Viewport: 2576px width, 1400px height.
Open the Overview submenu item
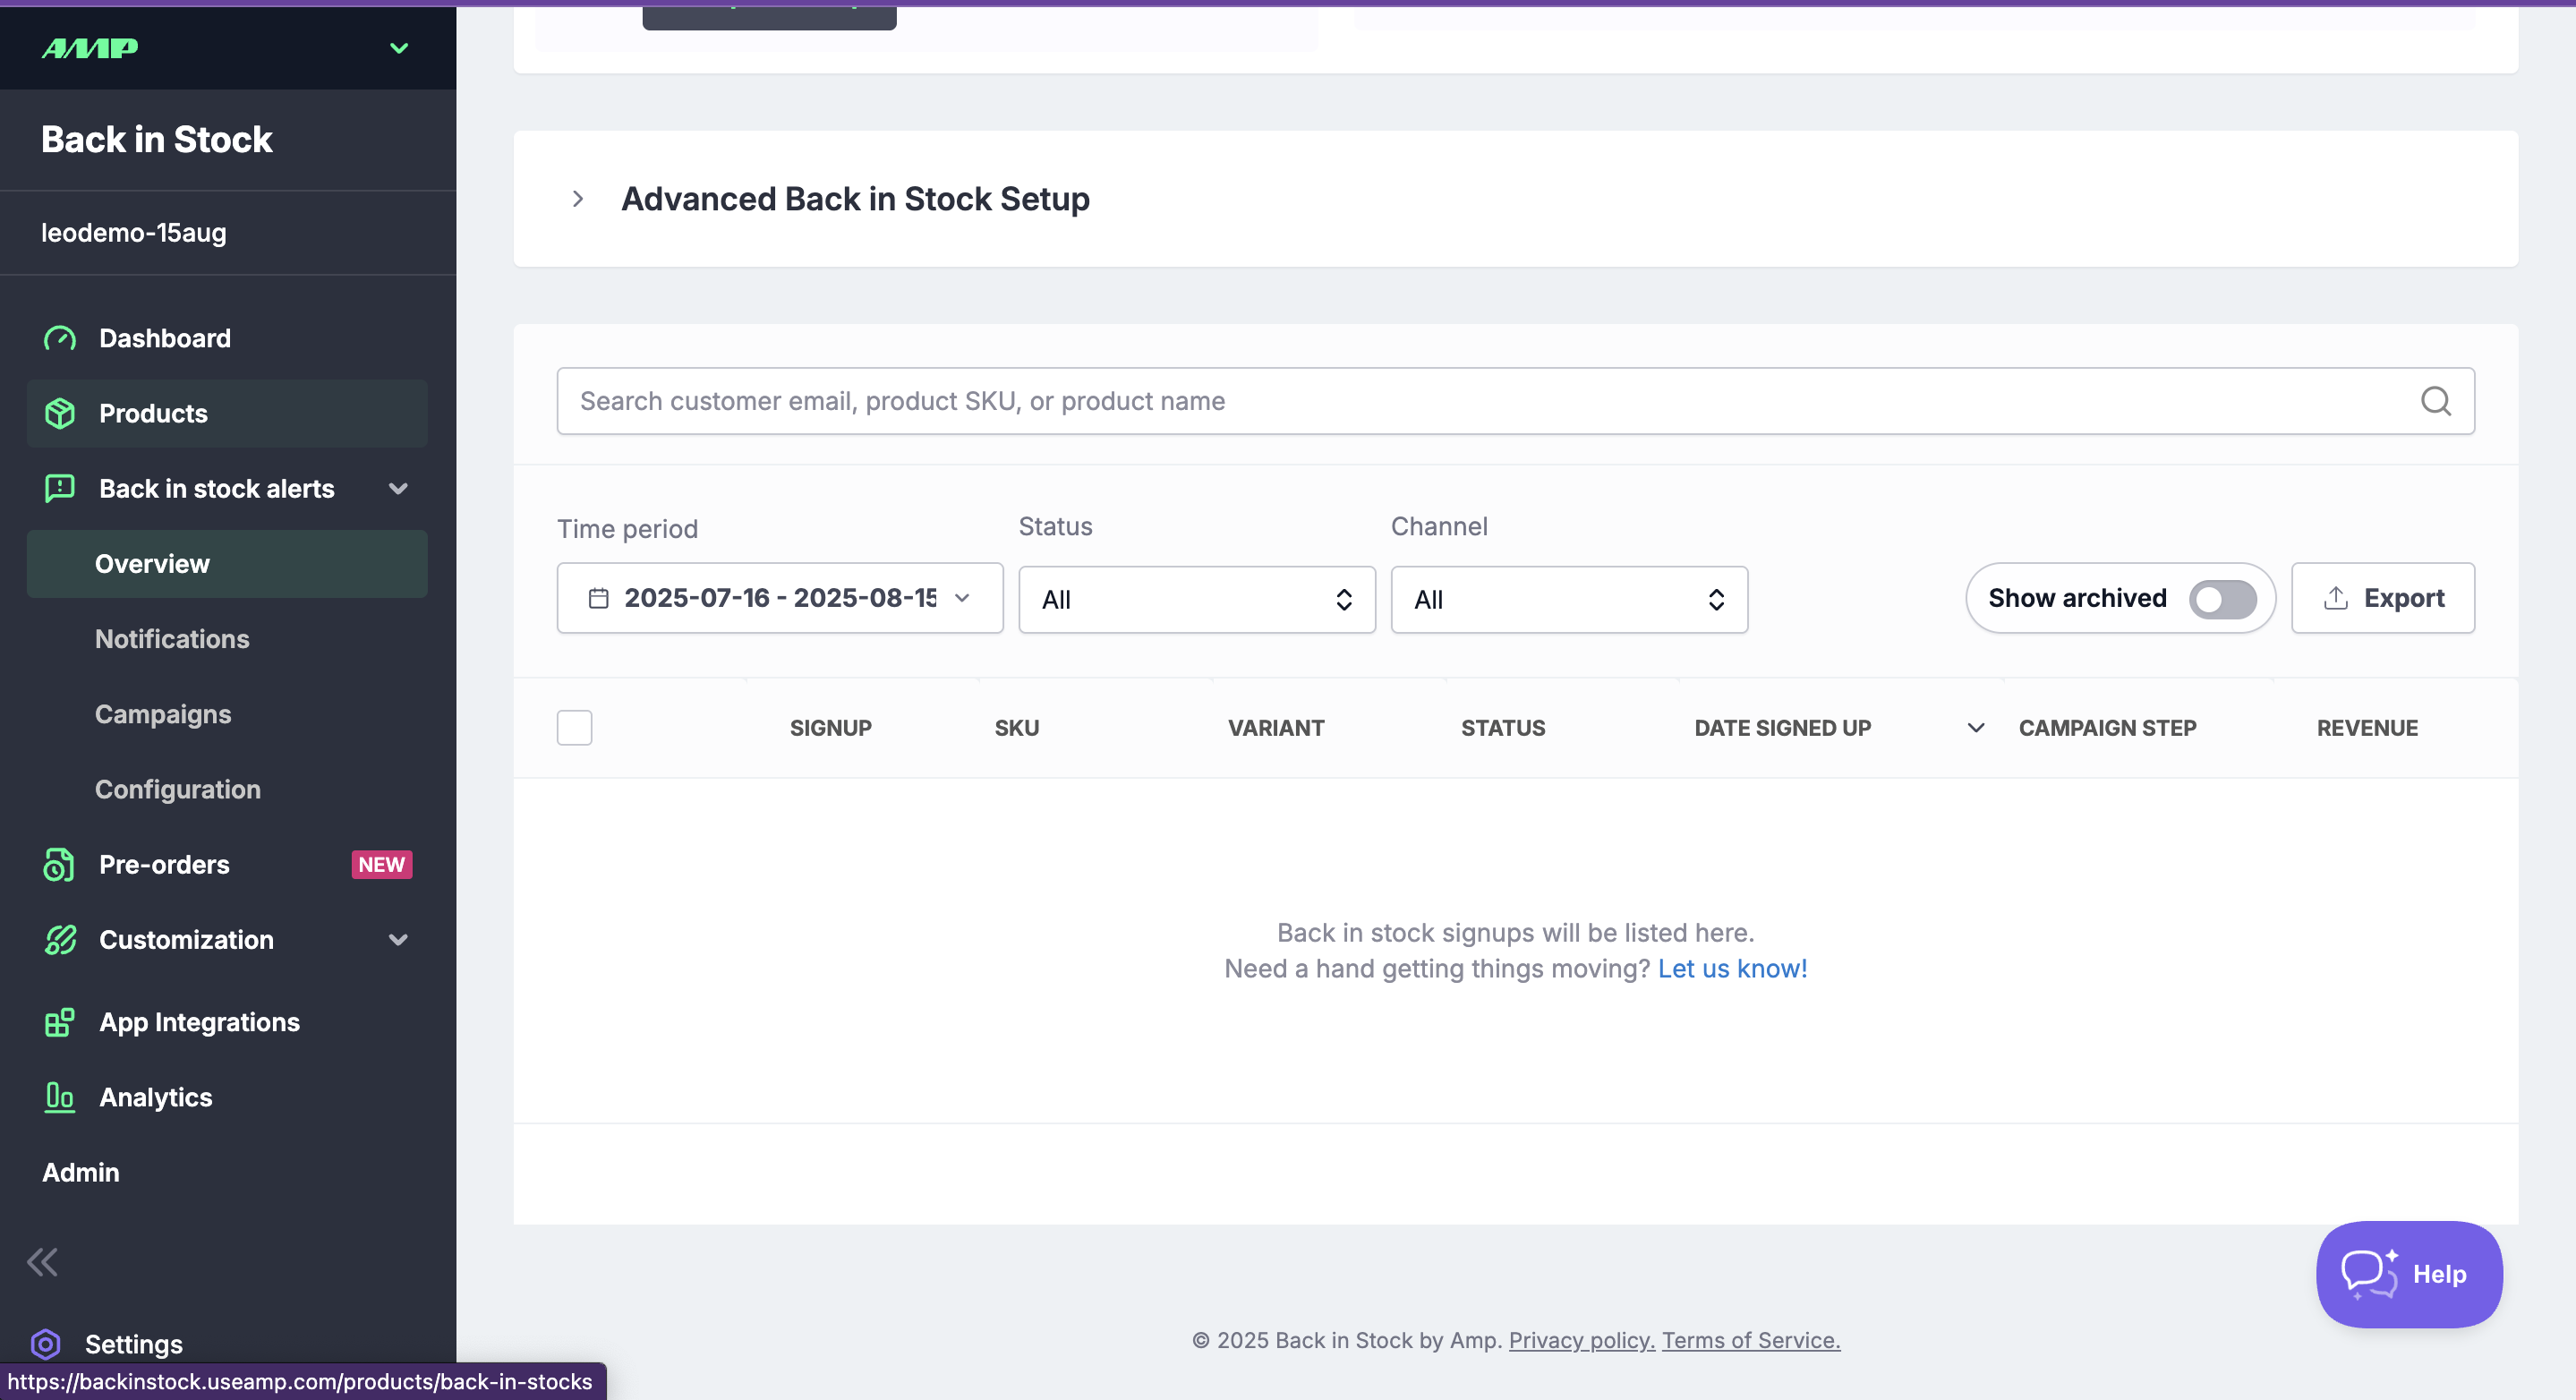[227, 564]
